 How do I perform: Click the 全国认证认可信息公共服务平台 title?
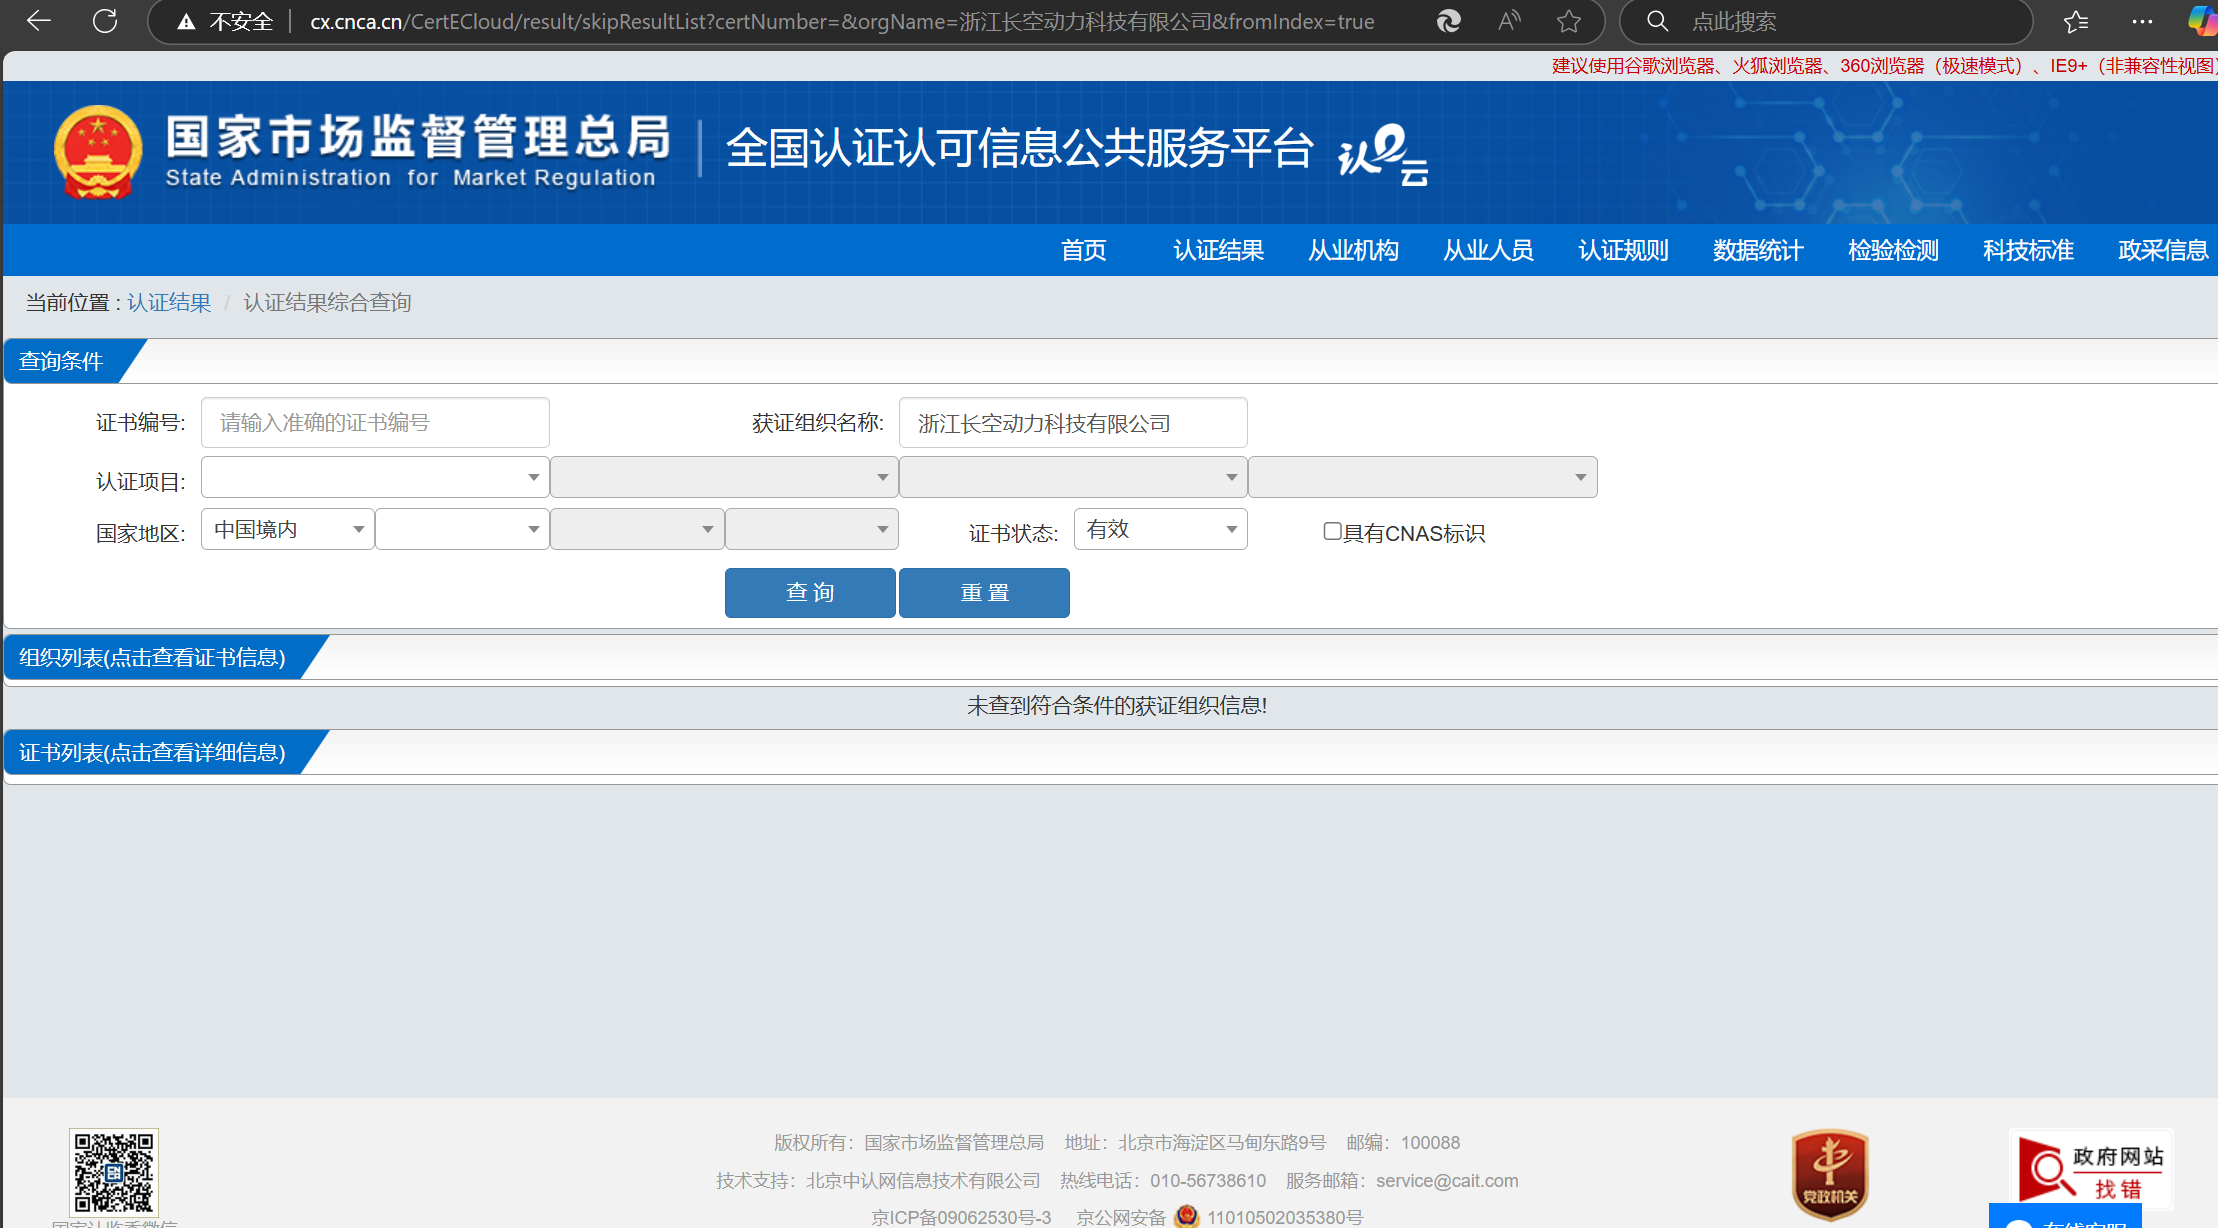pos(1019,148)
